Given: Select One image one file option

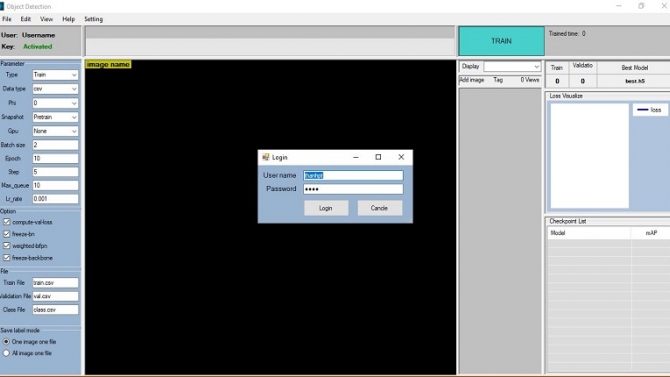Looking at the screenshot, I should point(6,342).
